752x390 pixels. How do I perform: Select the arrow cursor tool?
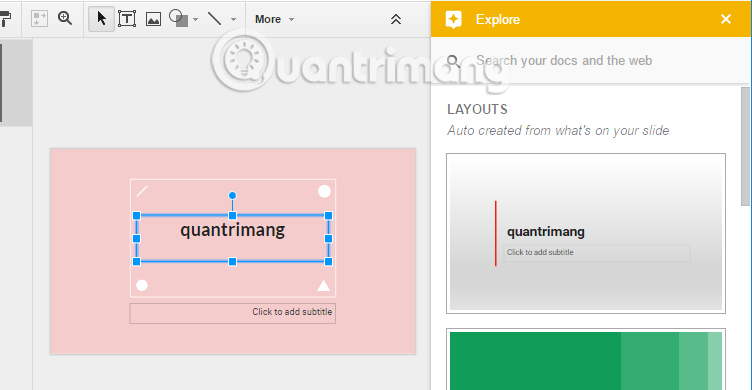(101, 19)
